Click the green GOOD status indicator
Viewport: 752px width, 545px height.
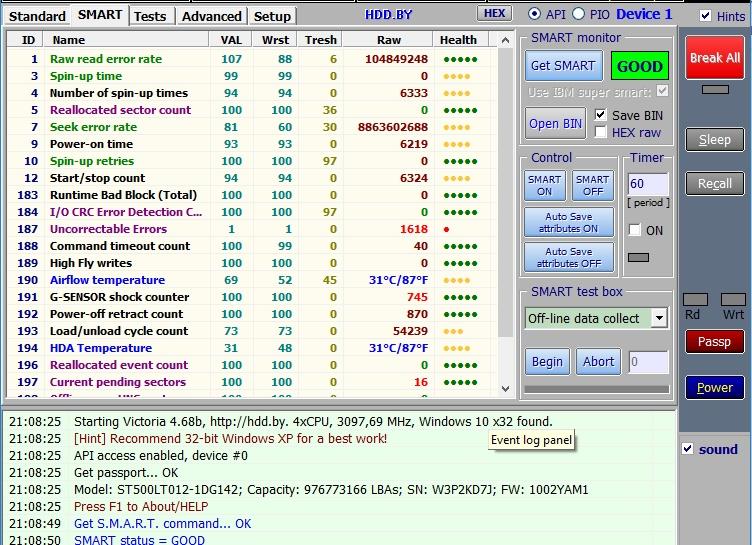click(640, 66)
